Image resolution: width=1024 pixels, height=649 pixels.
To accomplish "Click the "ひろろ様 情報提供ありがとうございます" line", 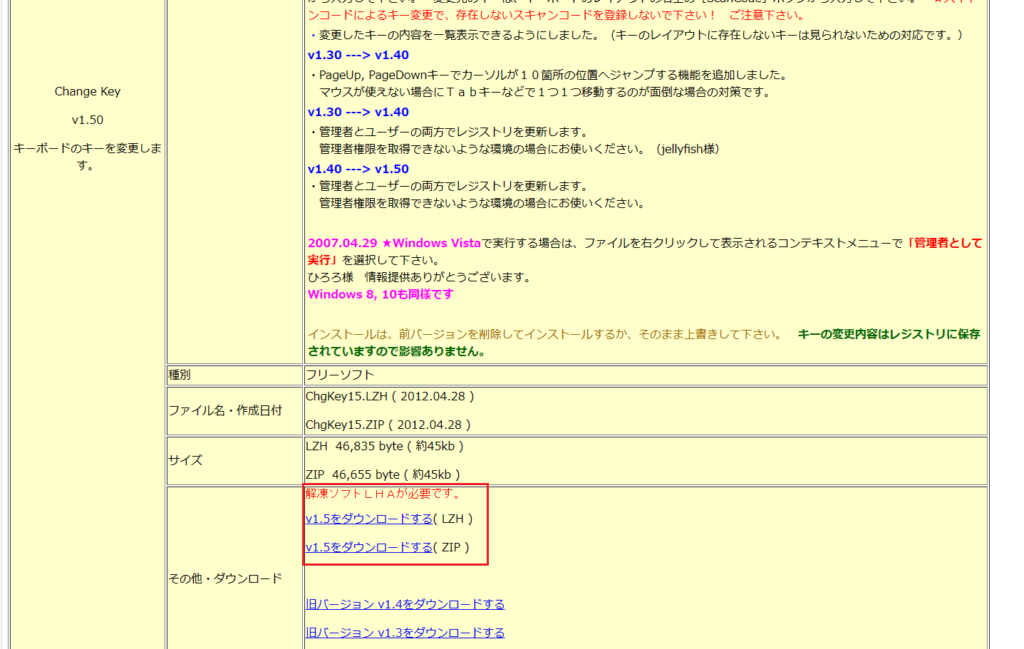I will click(419, 277).
